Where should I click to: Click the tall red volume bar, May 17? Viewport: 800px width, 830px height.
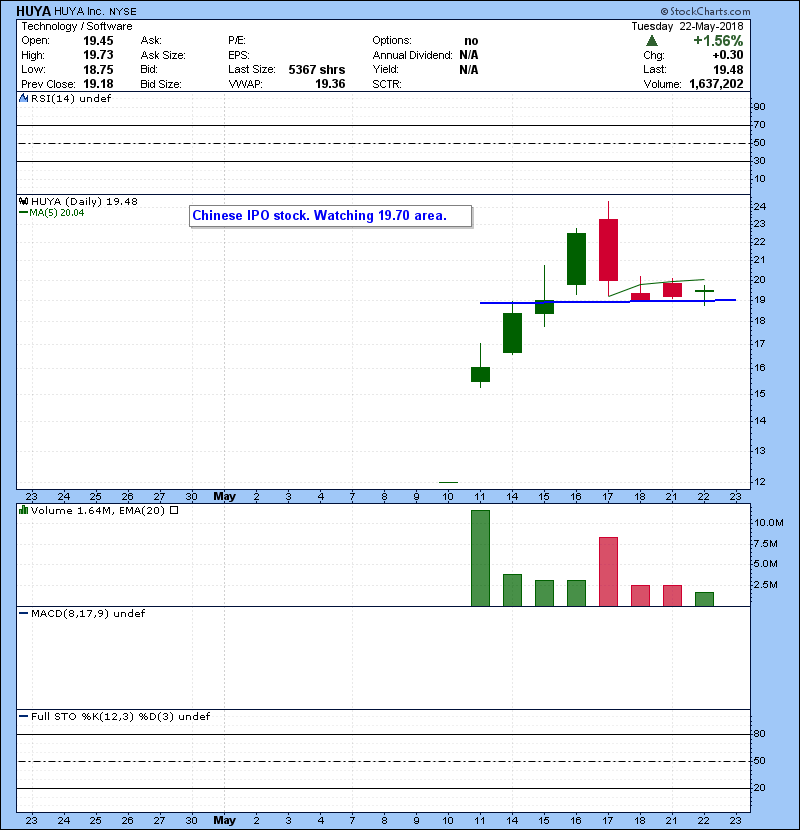[608, 572]
